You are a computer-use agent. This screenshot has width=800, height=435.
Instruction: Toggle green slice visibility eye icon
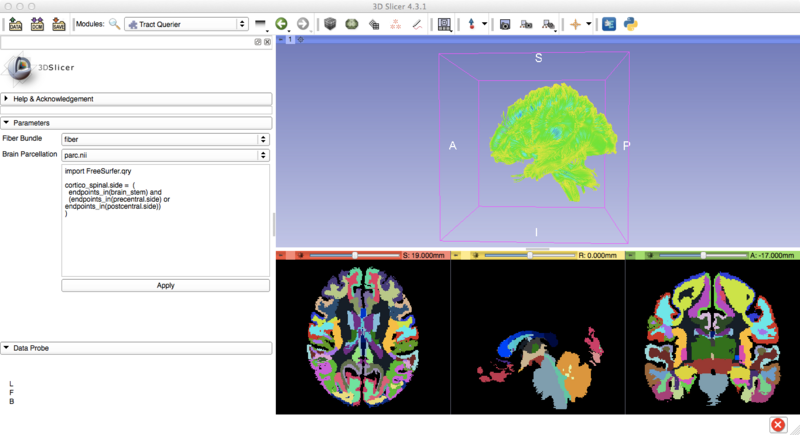click(650, 255)
